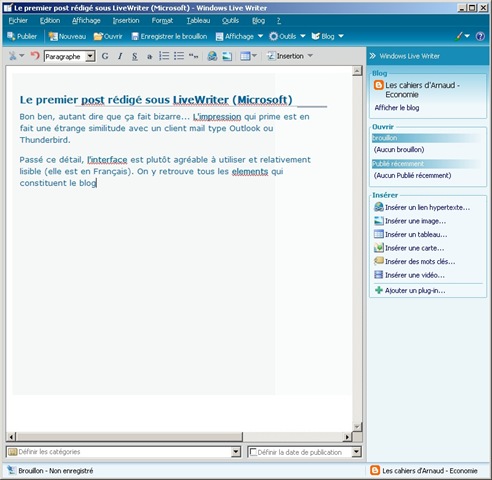The width and height of the screenshot is (492, 480).
Task: Toggle underline with the S icon
Action: point(135,56)
